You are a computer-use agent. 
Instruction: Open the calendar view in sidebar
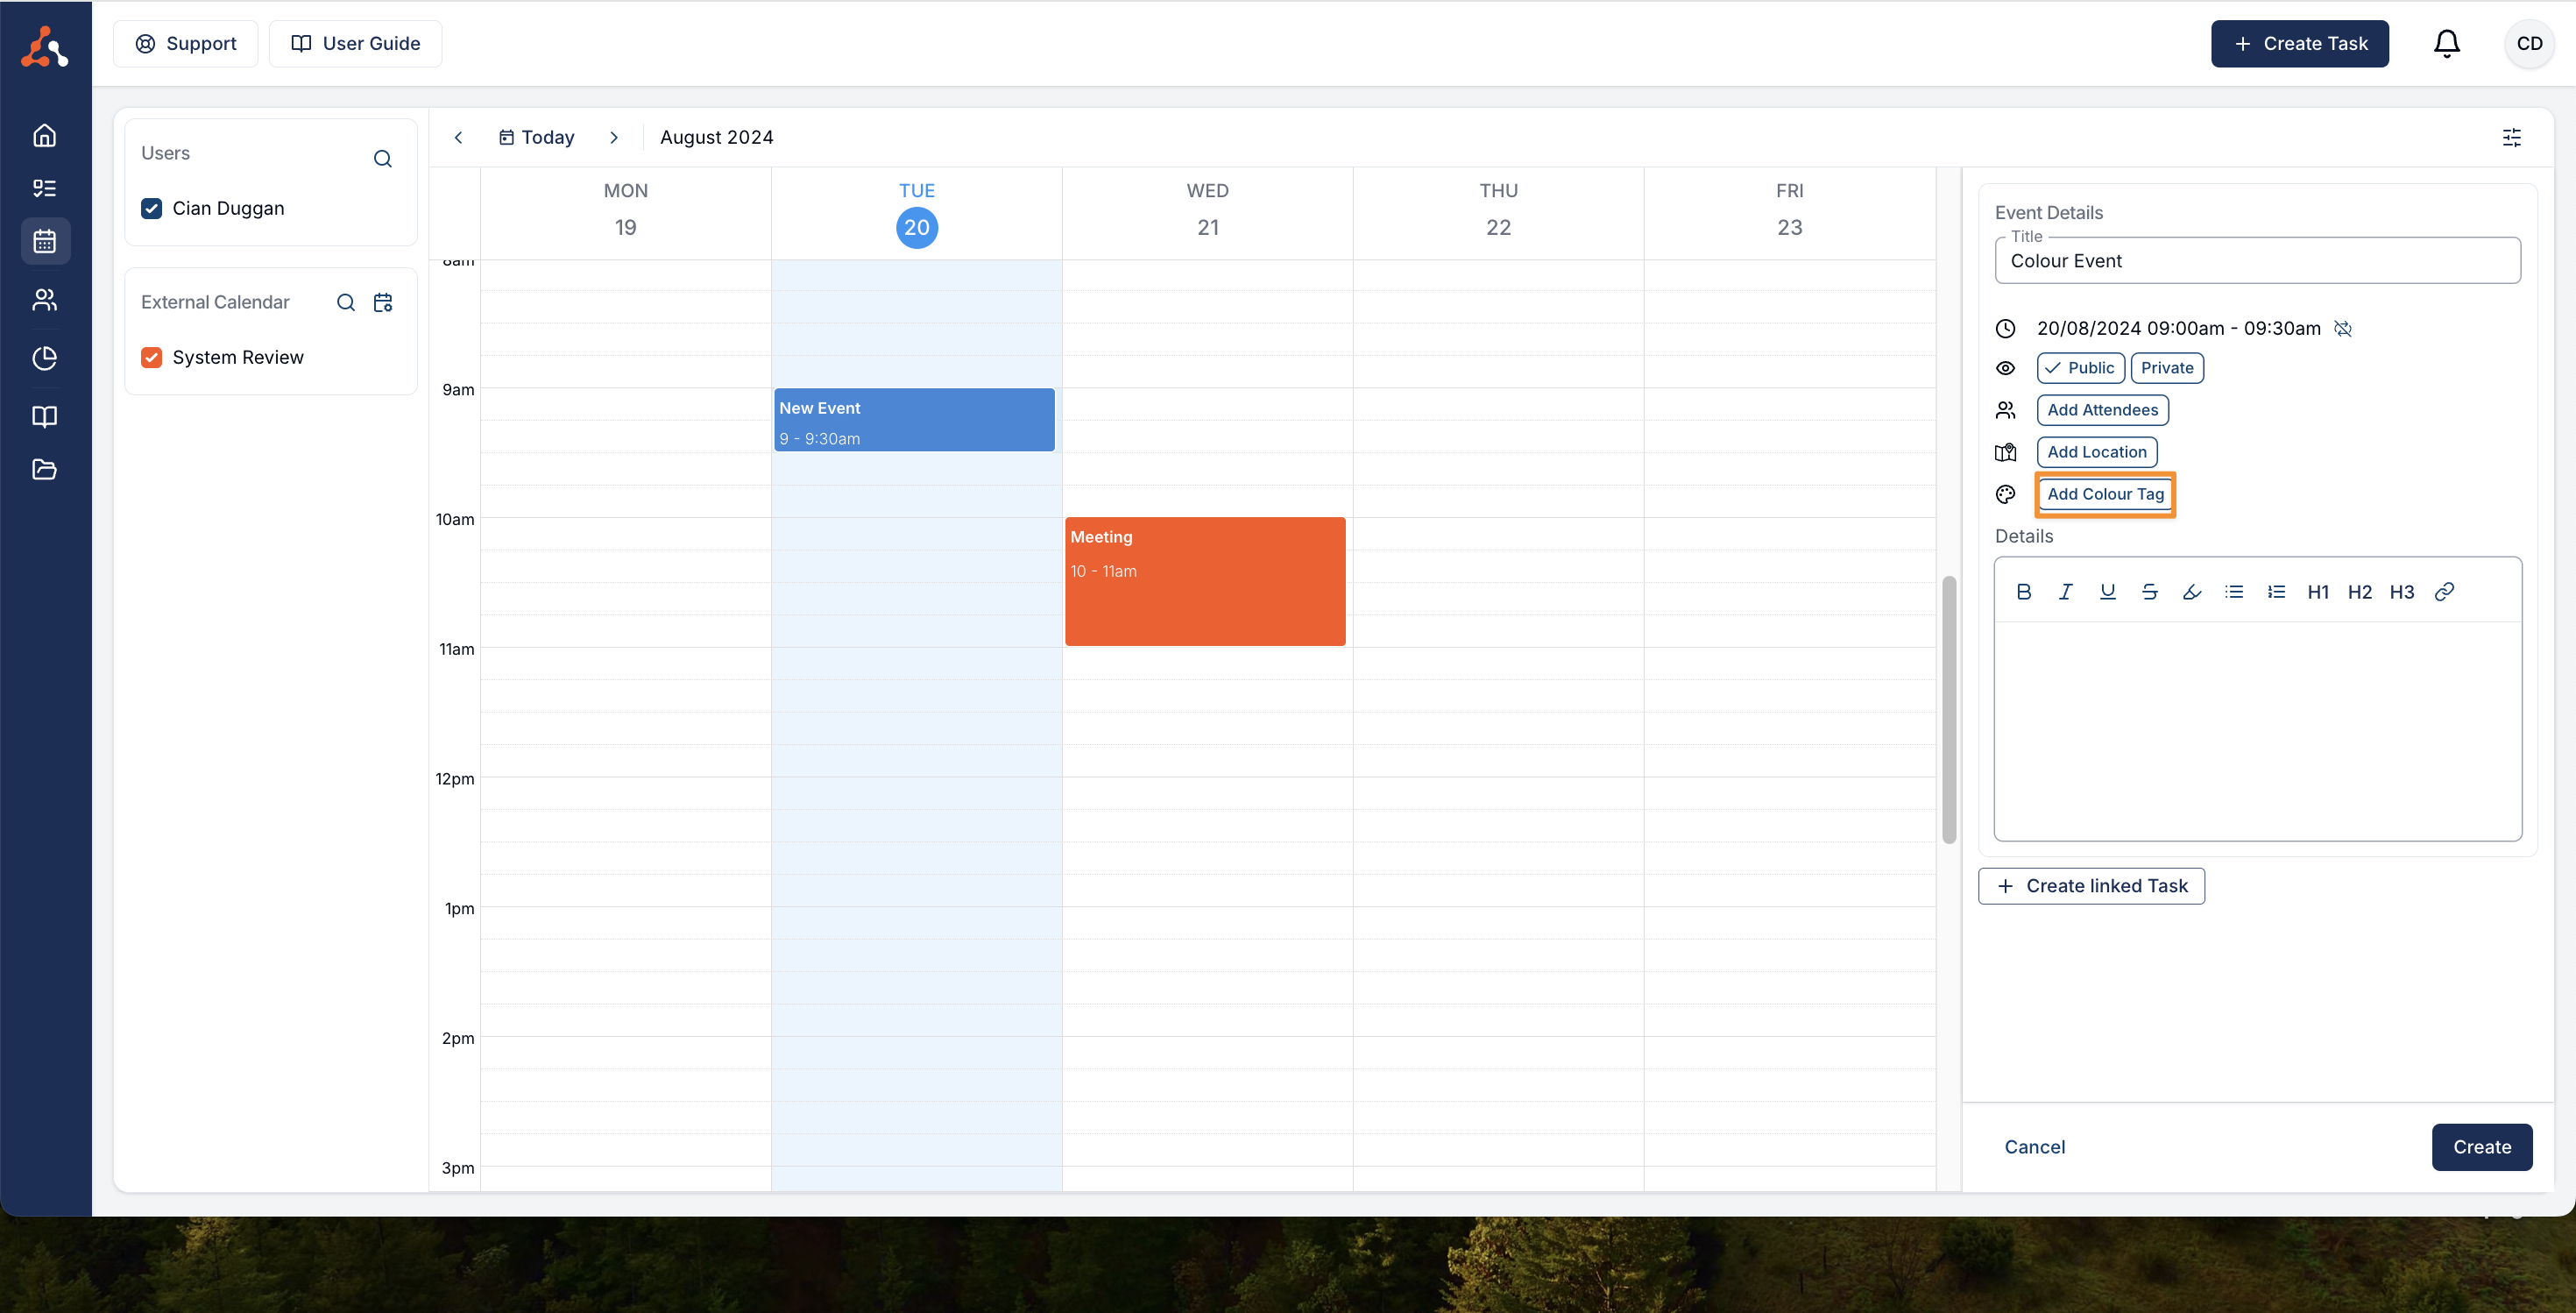click(x=45, y=241)
